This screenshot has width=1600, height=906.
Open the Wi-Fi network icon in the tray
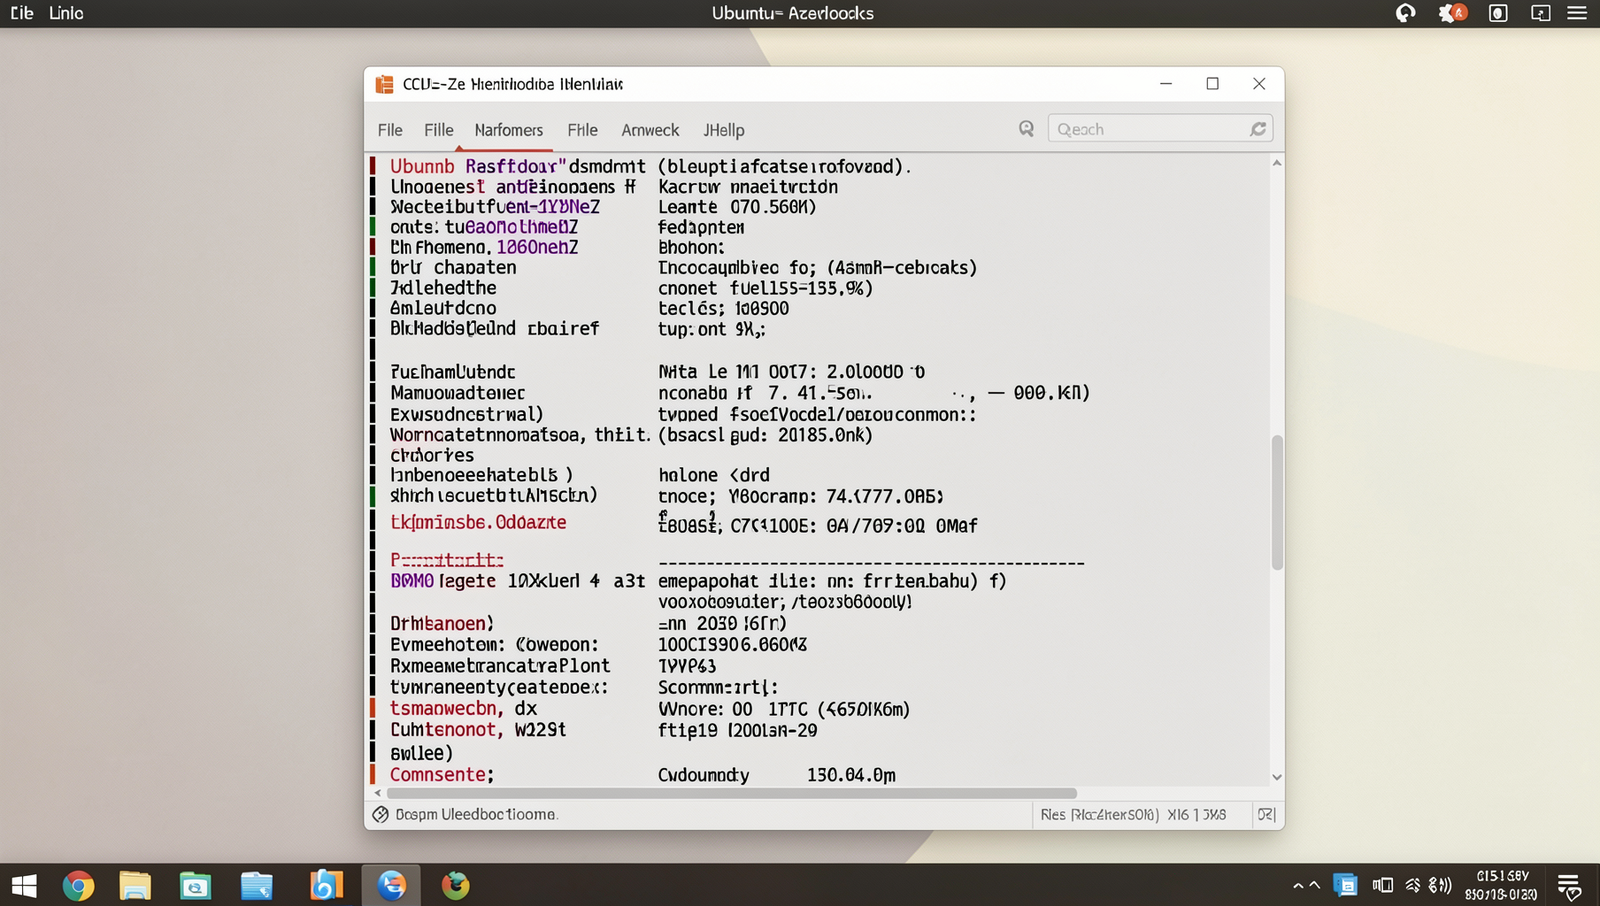pos(1413,885)
